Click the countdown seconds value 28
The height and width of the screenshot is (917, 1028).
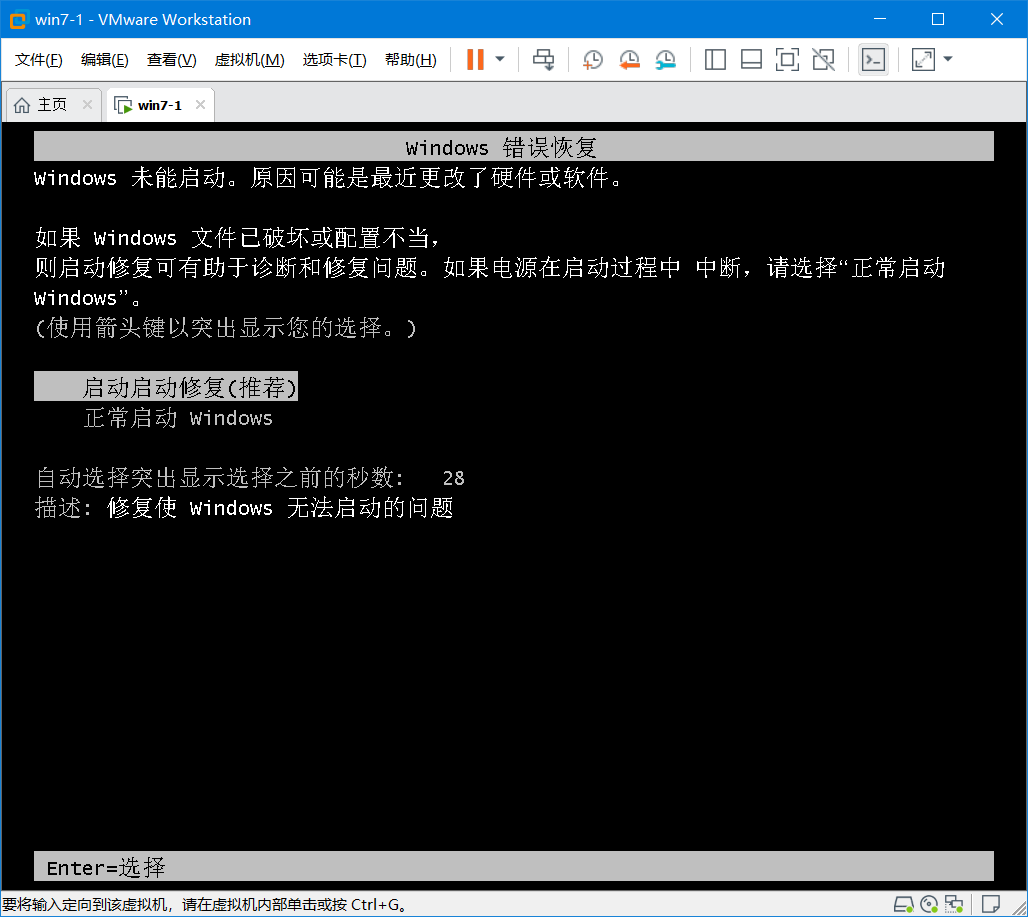point(454,478)
